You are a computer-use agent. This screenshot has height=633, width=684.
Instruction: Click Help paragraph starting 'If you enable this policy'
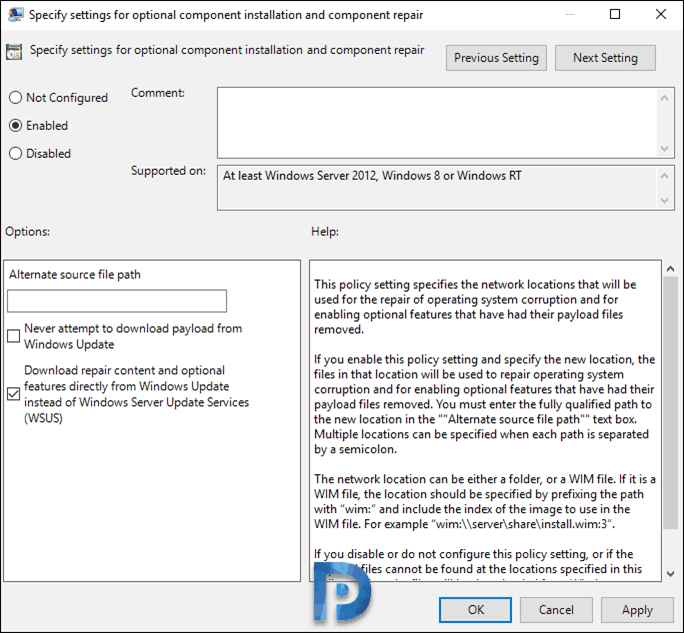click(484, 404)
